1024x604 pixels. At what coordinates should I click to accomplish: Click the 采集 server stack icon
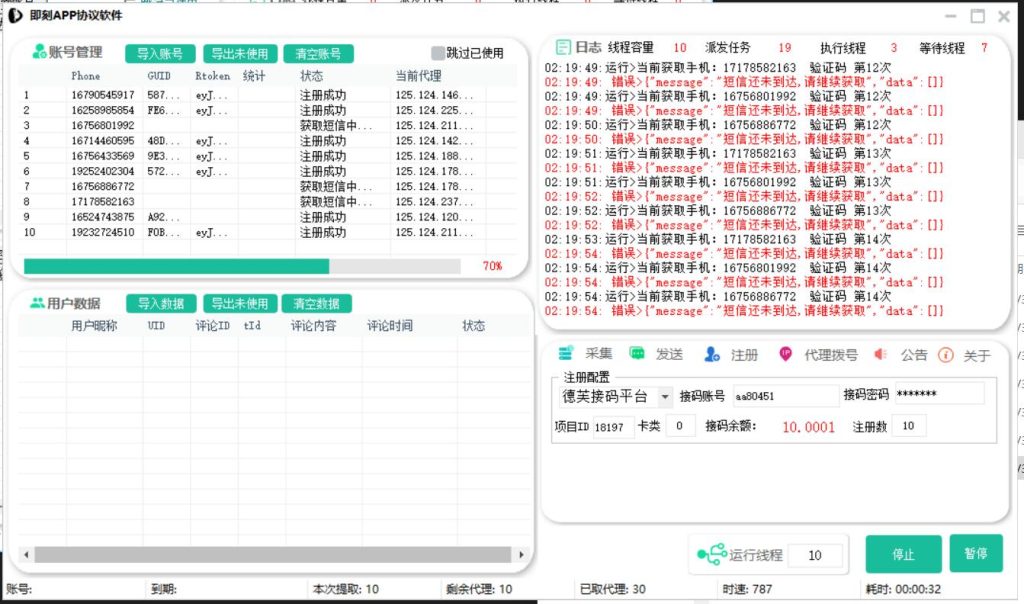click(566, 354)
